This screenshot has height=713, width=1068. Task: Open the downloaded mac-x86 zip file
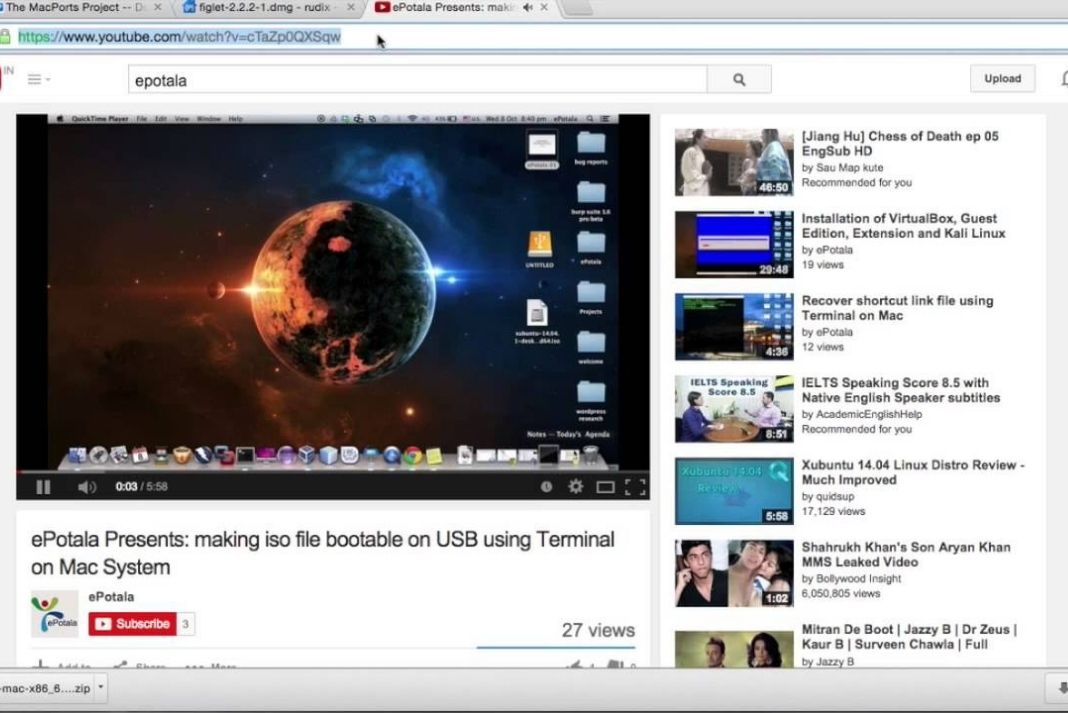[46, 688]
